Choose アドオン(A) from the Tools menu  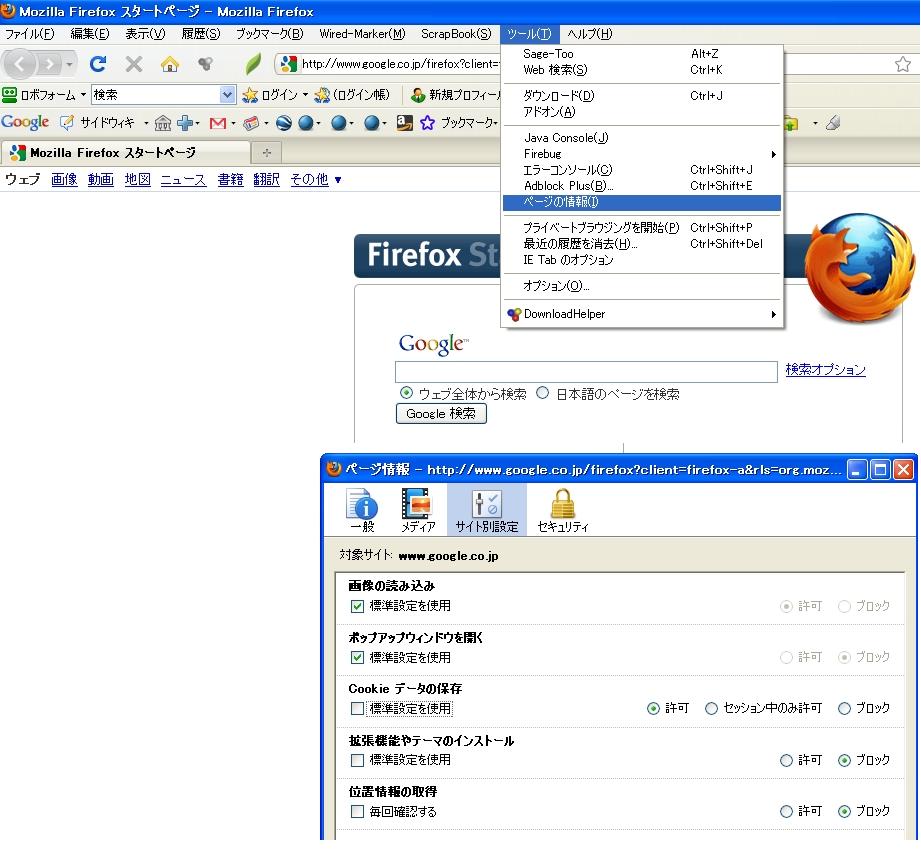[642, 112]
